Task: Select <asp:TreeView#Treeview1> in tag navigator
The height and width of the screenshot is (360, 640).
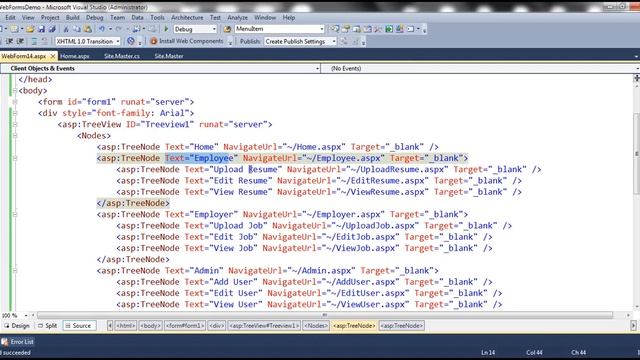Action: coord(264,326)
